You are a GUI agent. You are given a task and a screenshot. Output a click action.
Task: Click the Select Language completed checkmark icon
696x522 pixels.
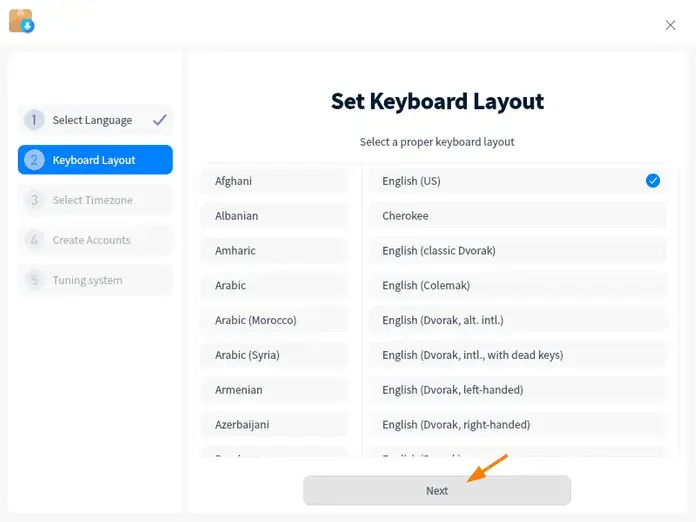point(160,120)
